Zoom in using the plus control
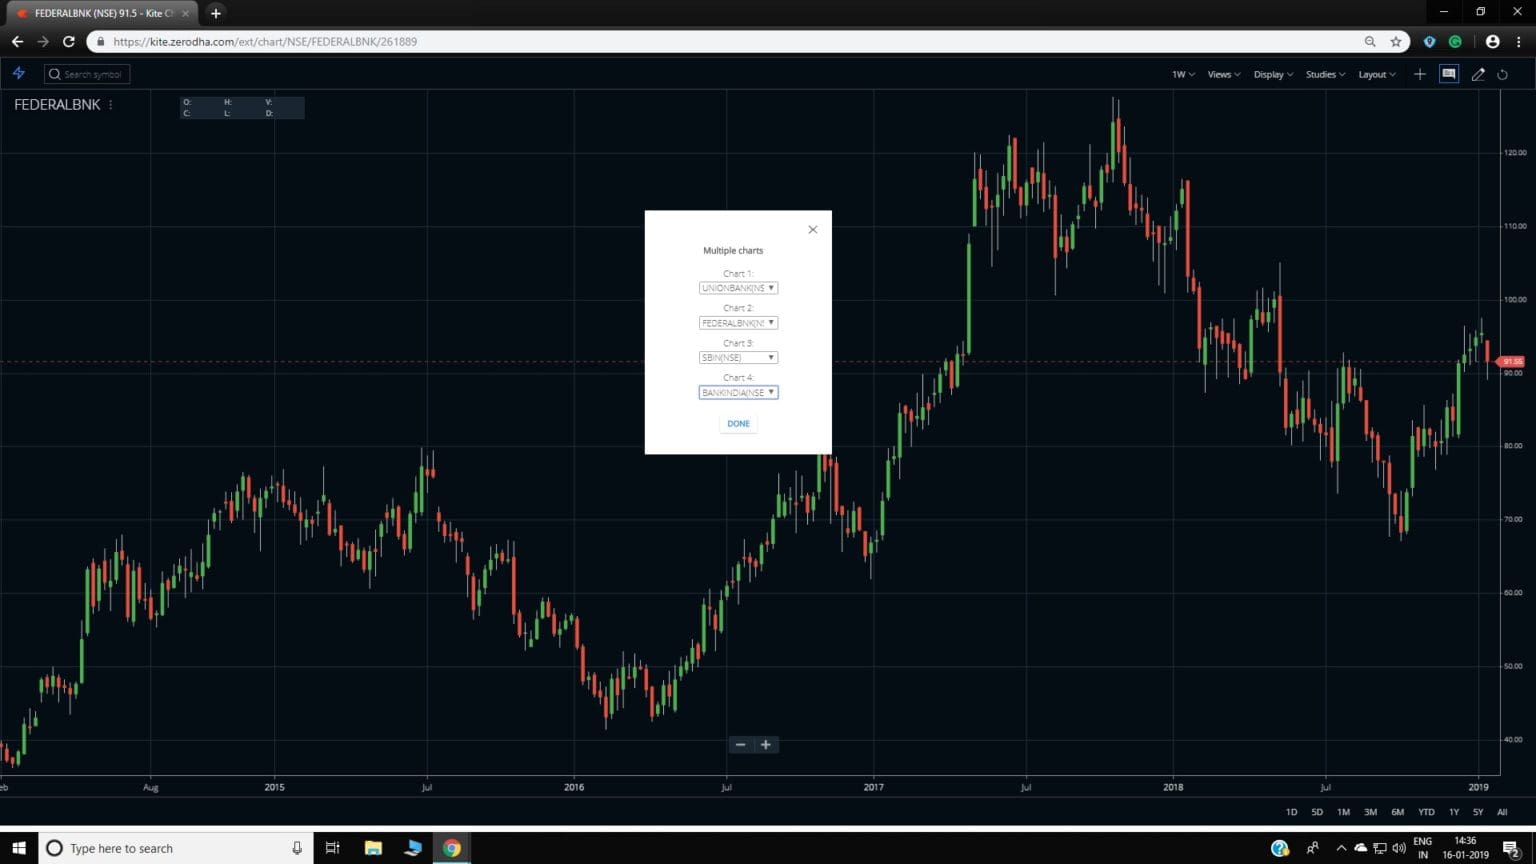Screen dimensions: 1536x864 point(765,744)
